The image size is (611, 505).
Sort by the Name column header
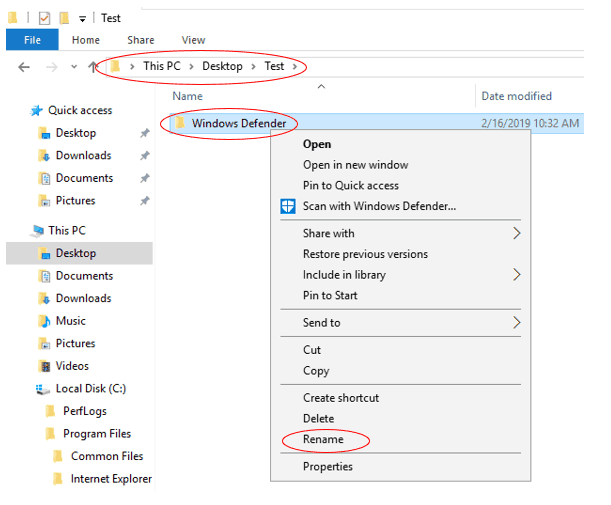click(188, 96)
